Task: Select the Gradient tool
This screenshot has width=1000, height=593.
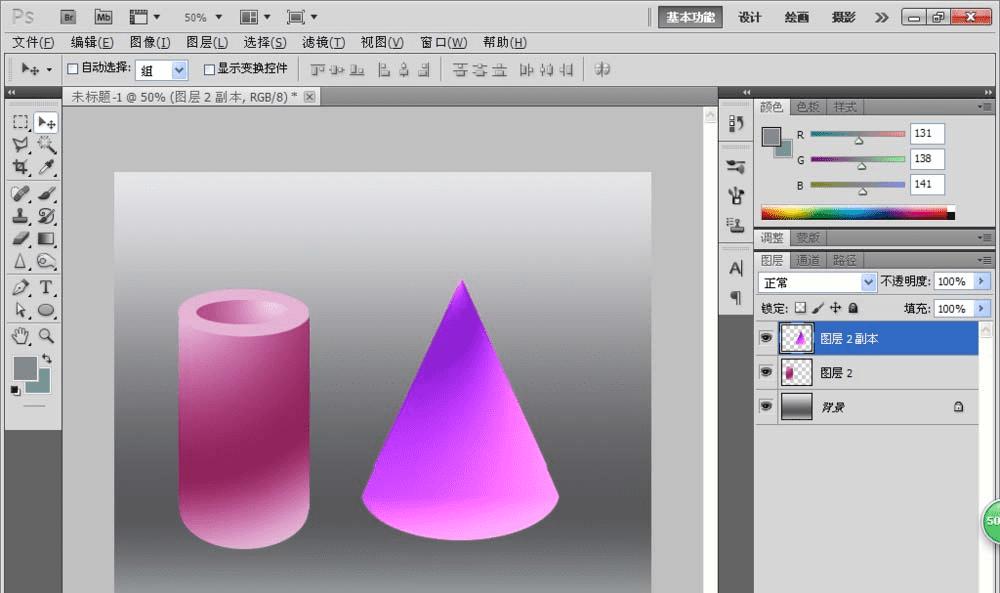Action: 46,238
